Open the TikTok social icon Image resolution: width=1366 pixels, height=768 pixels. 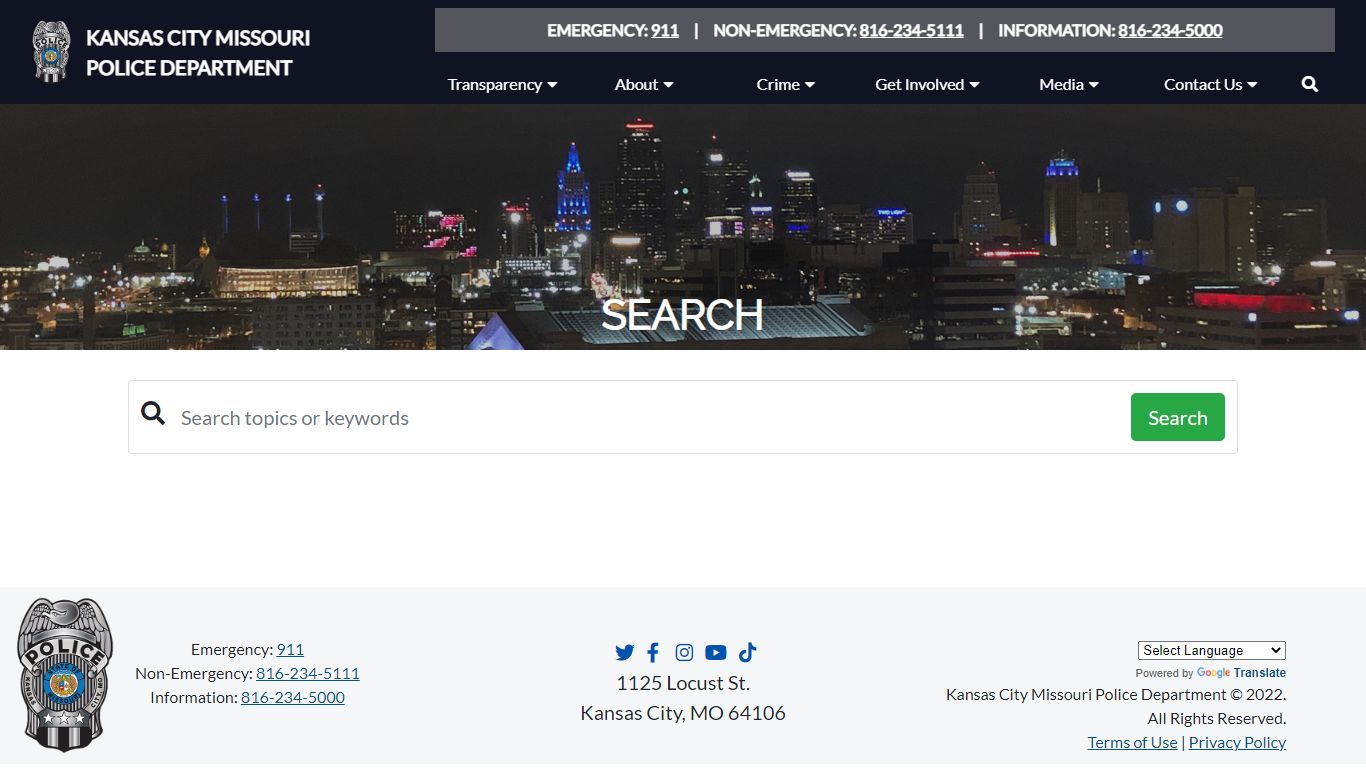coord(748,653)
